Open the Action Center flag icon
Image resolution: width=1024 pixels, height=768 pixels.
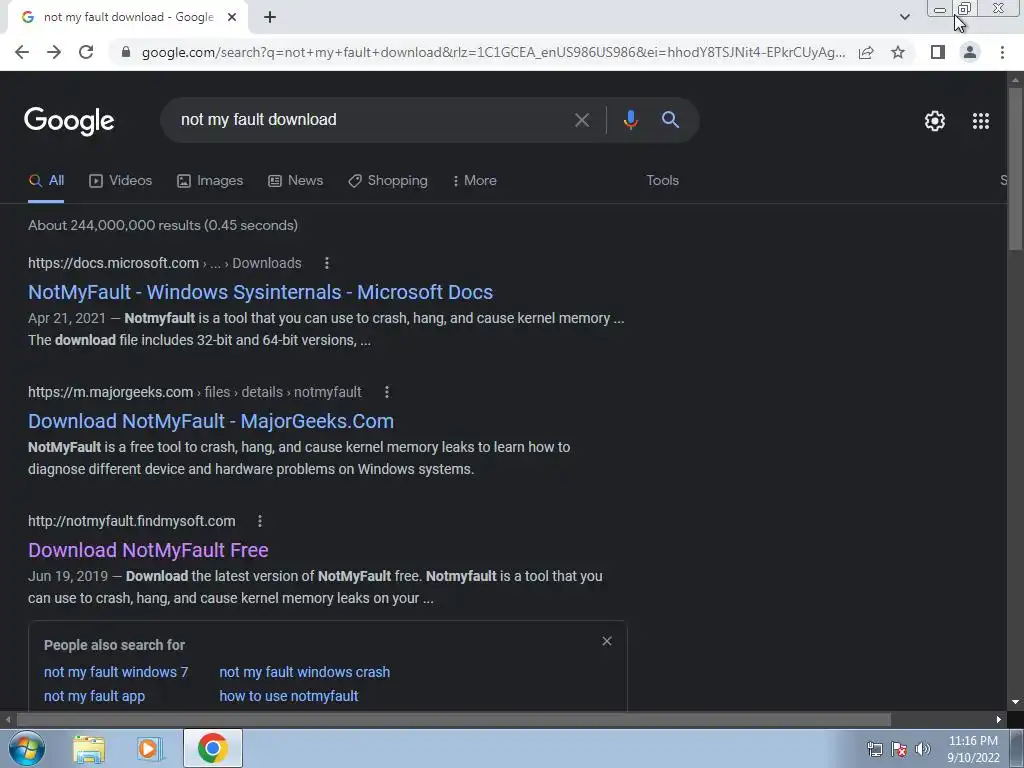[x=899, y=749]
